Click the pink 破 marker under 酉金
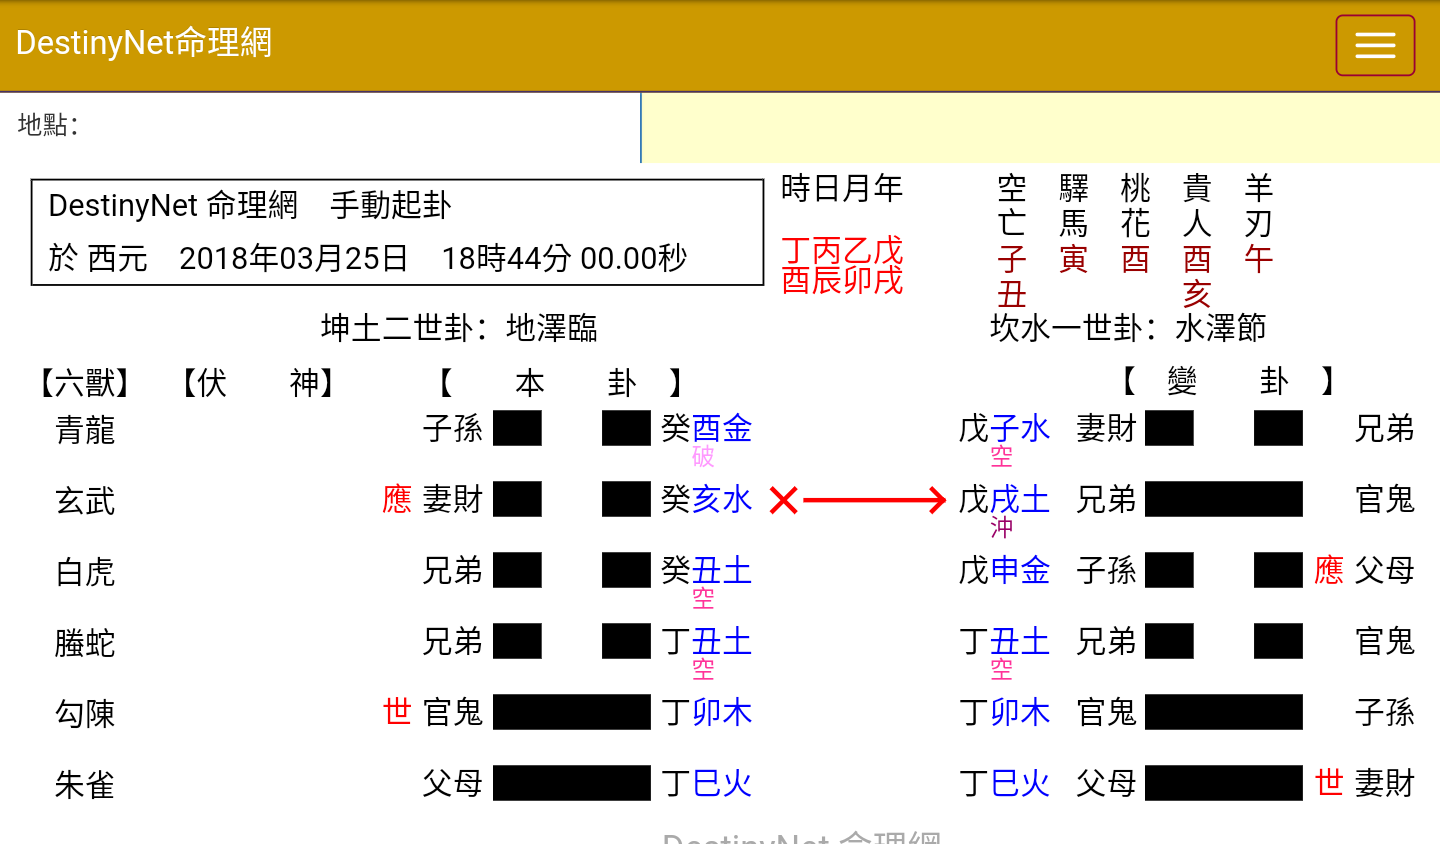The image size is (1440, 844). pyautogui.click(x=703, y=458)
